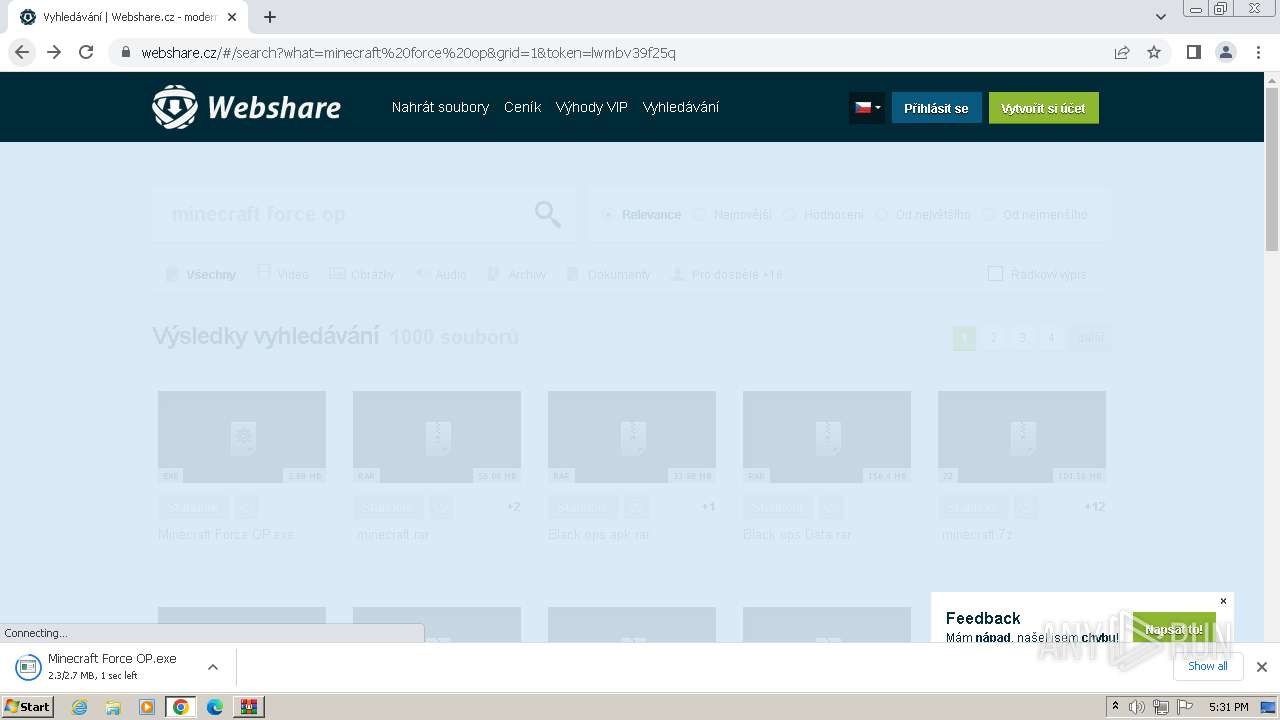Viewport: 1280px width, 720px height.
Task: Click the magnifier search icon
Action: tap(547, 214)
